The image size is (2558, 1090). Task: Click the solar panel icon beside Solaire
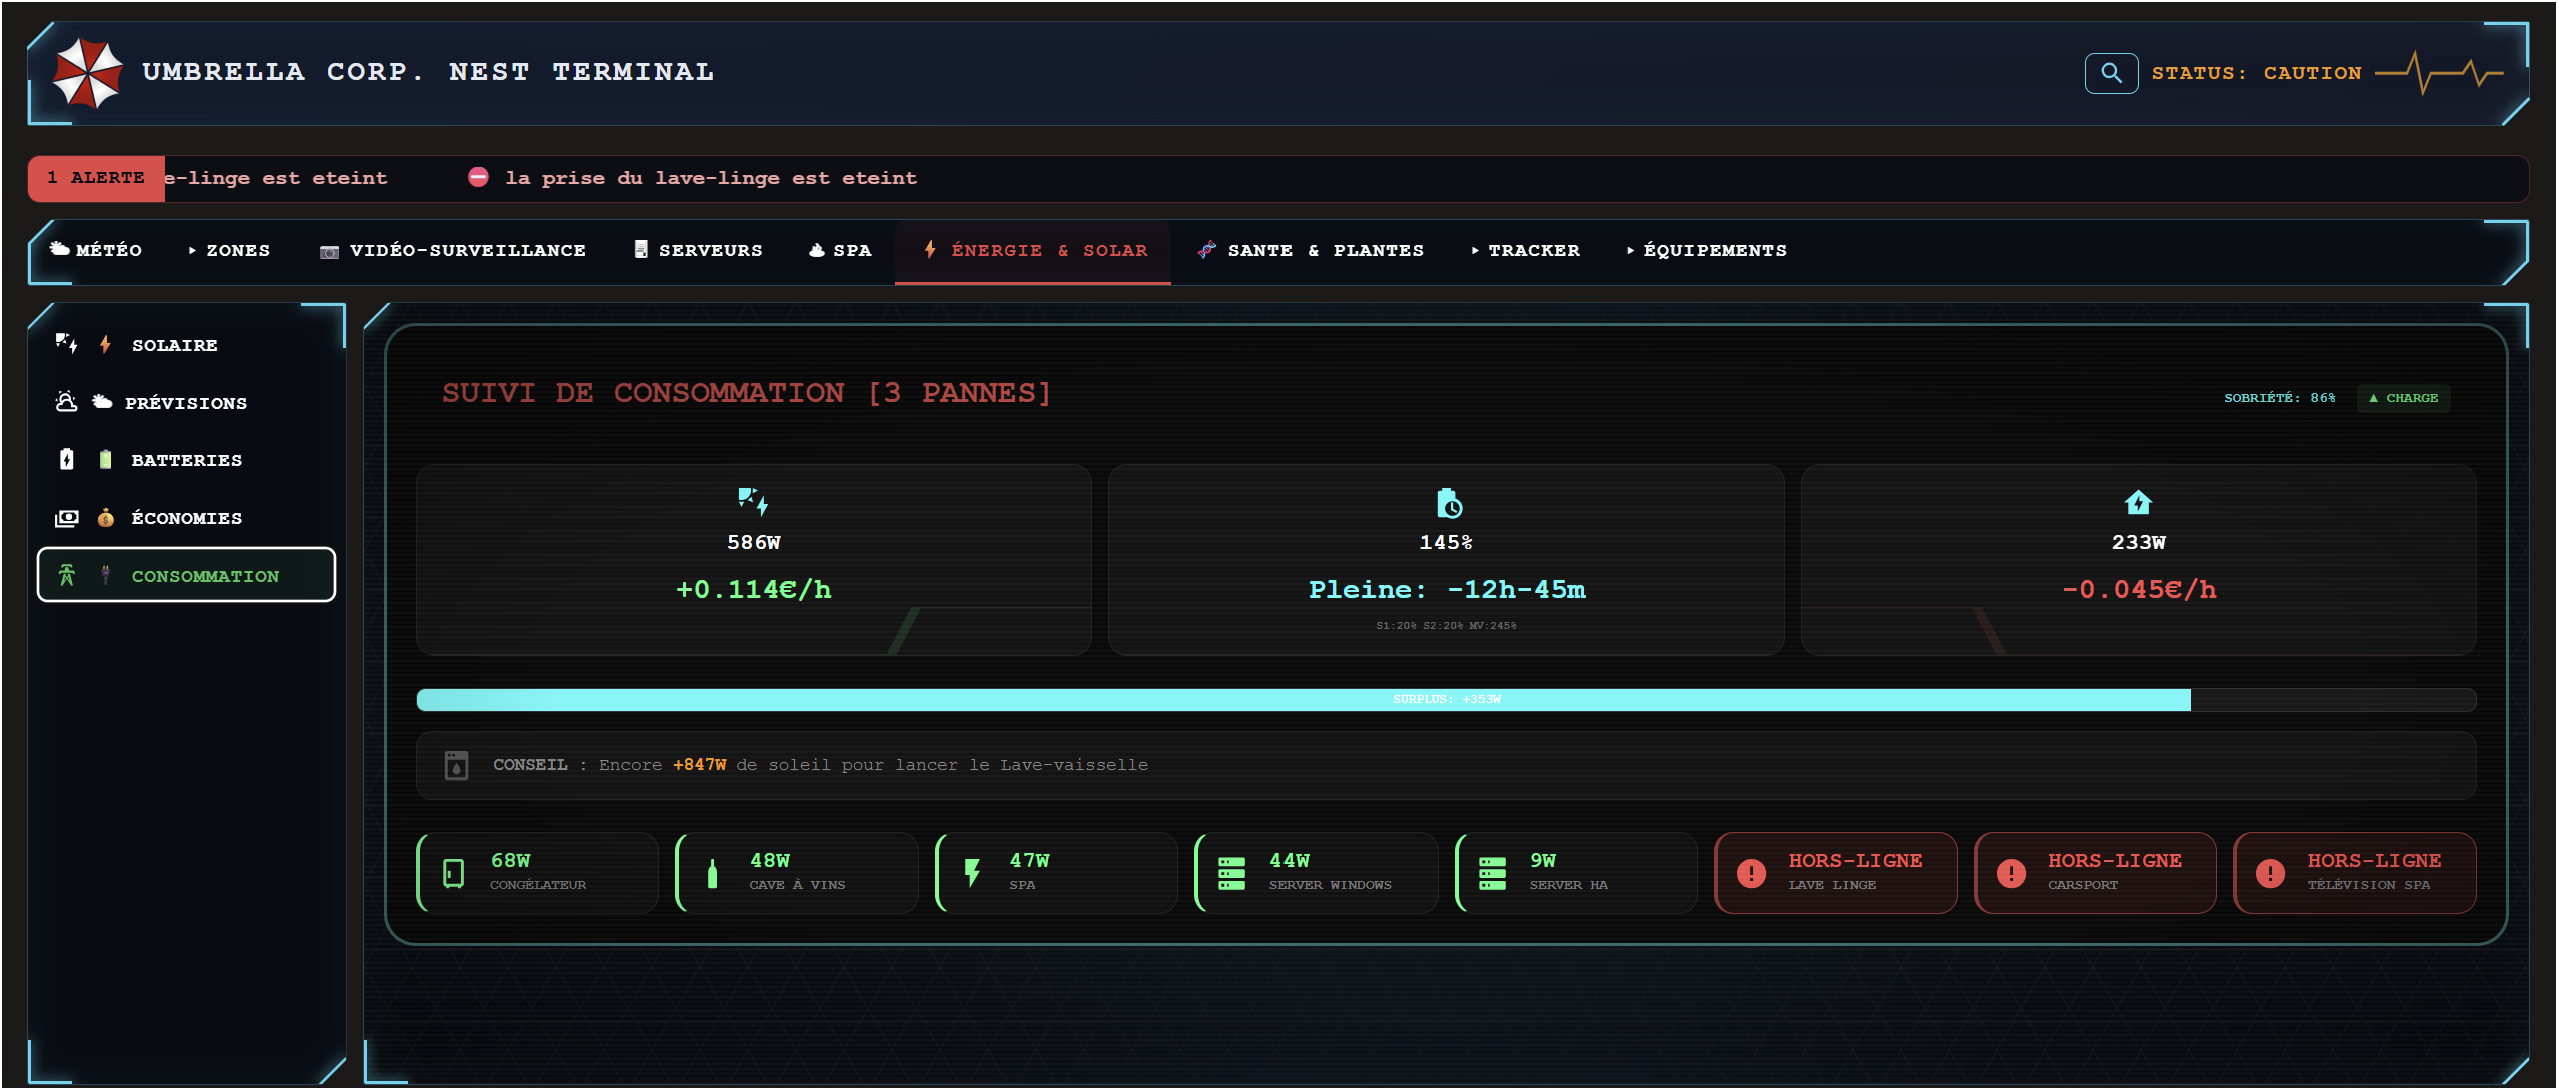point(67,344)
